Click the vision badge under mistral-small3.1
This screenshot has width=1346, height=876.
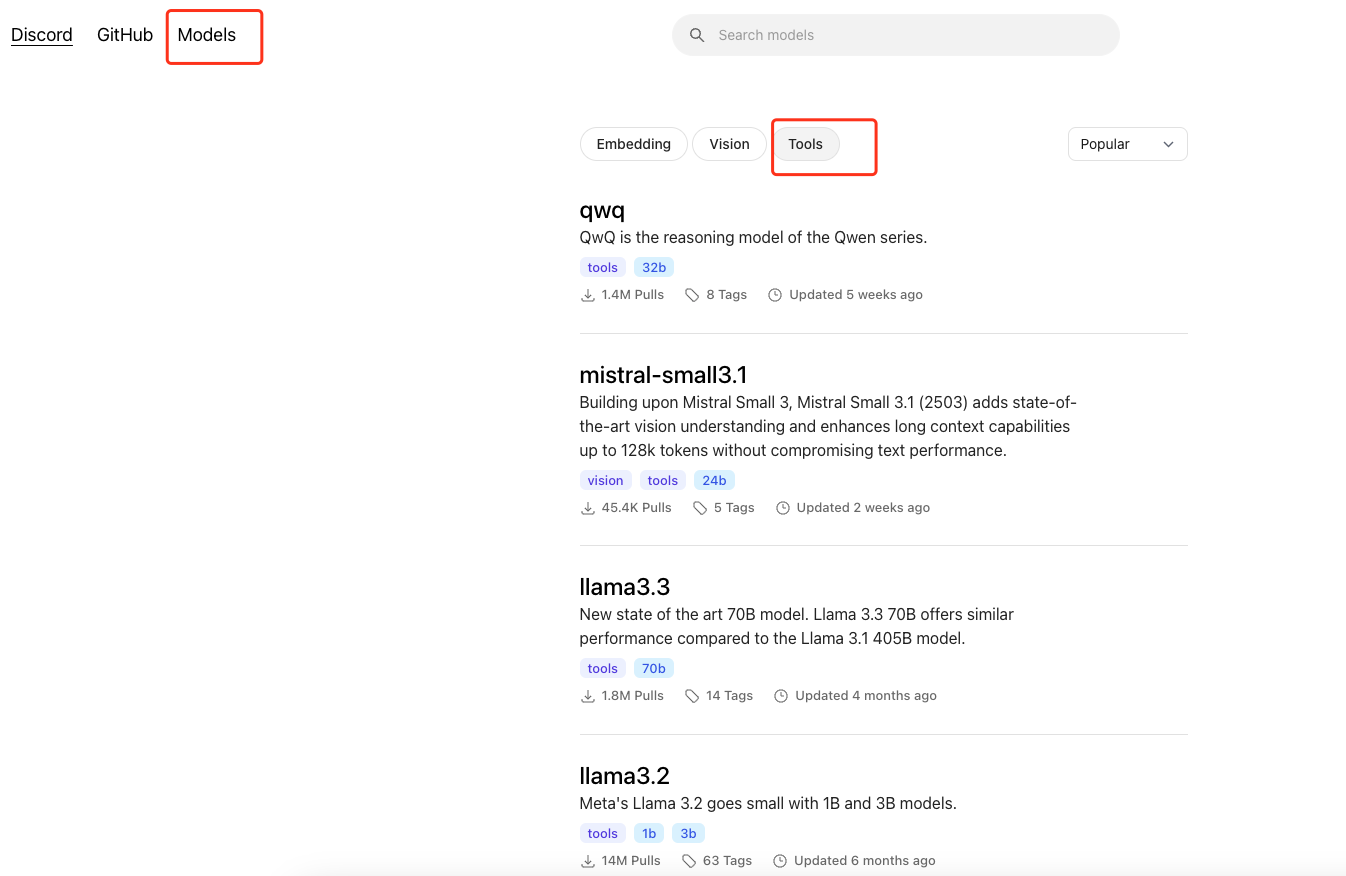[606, 480]
